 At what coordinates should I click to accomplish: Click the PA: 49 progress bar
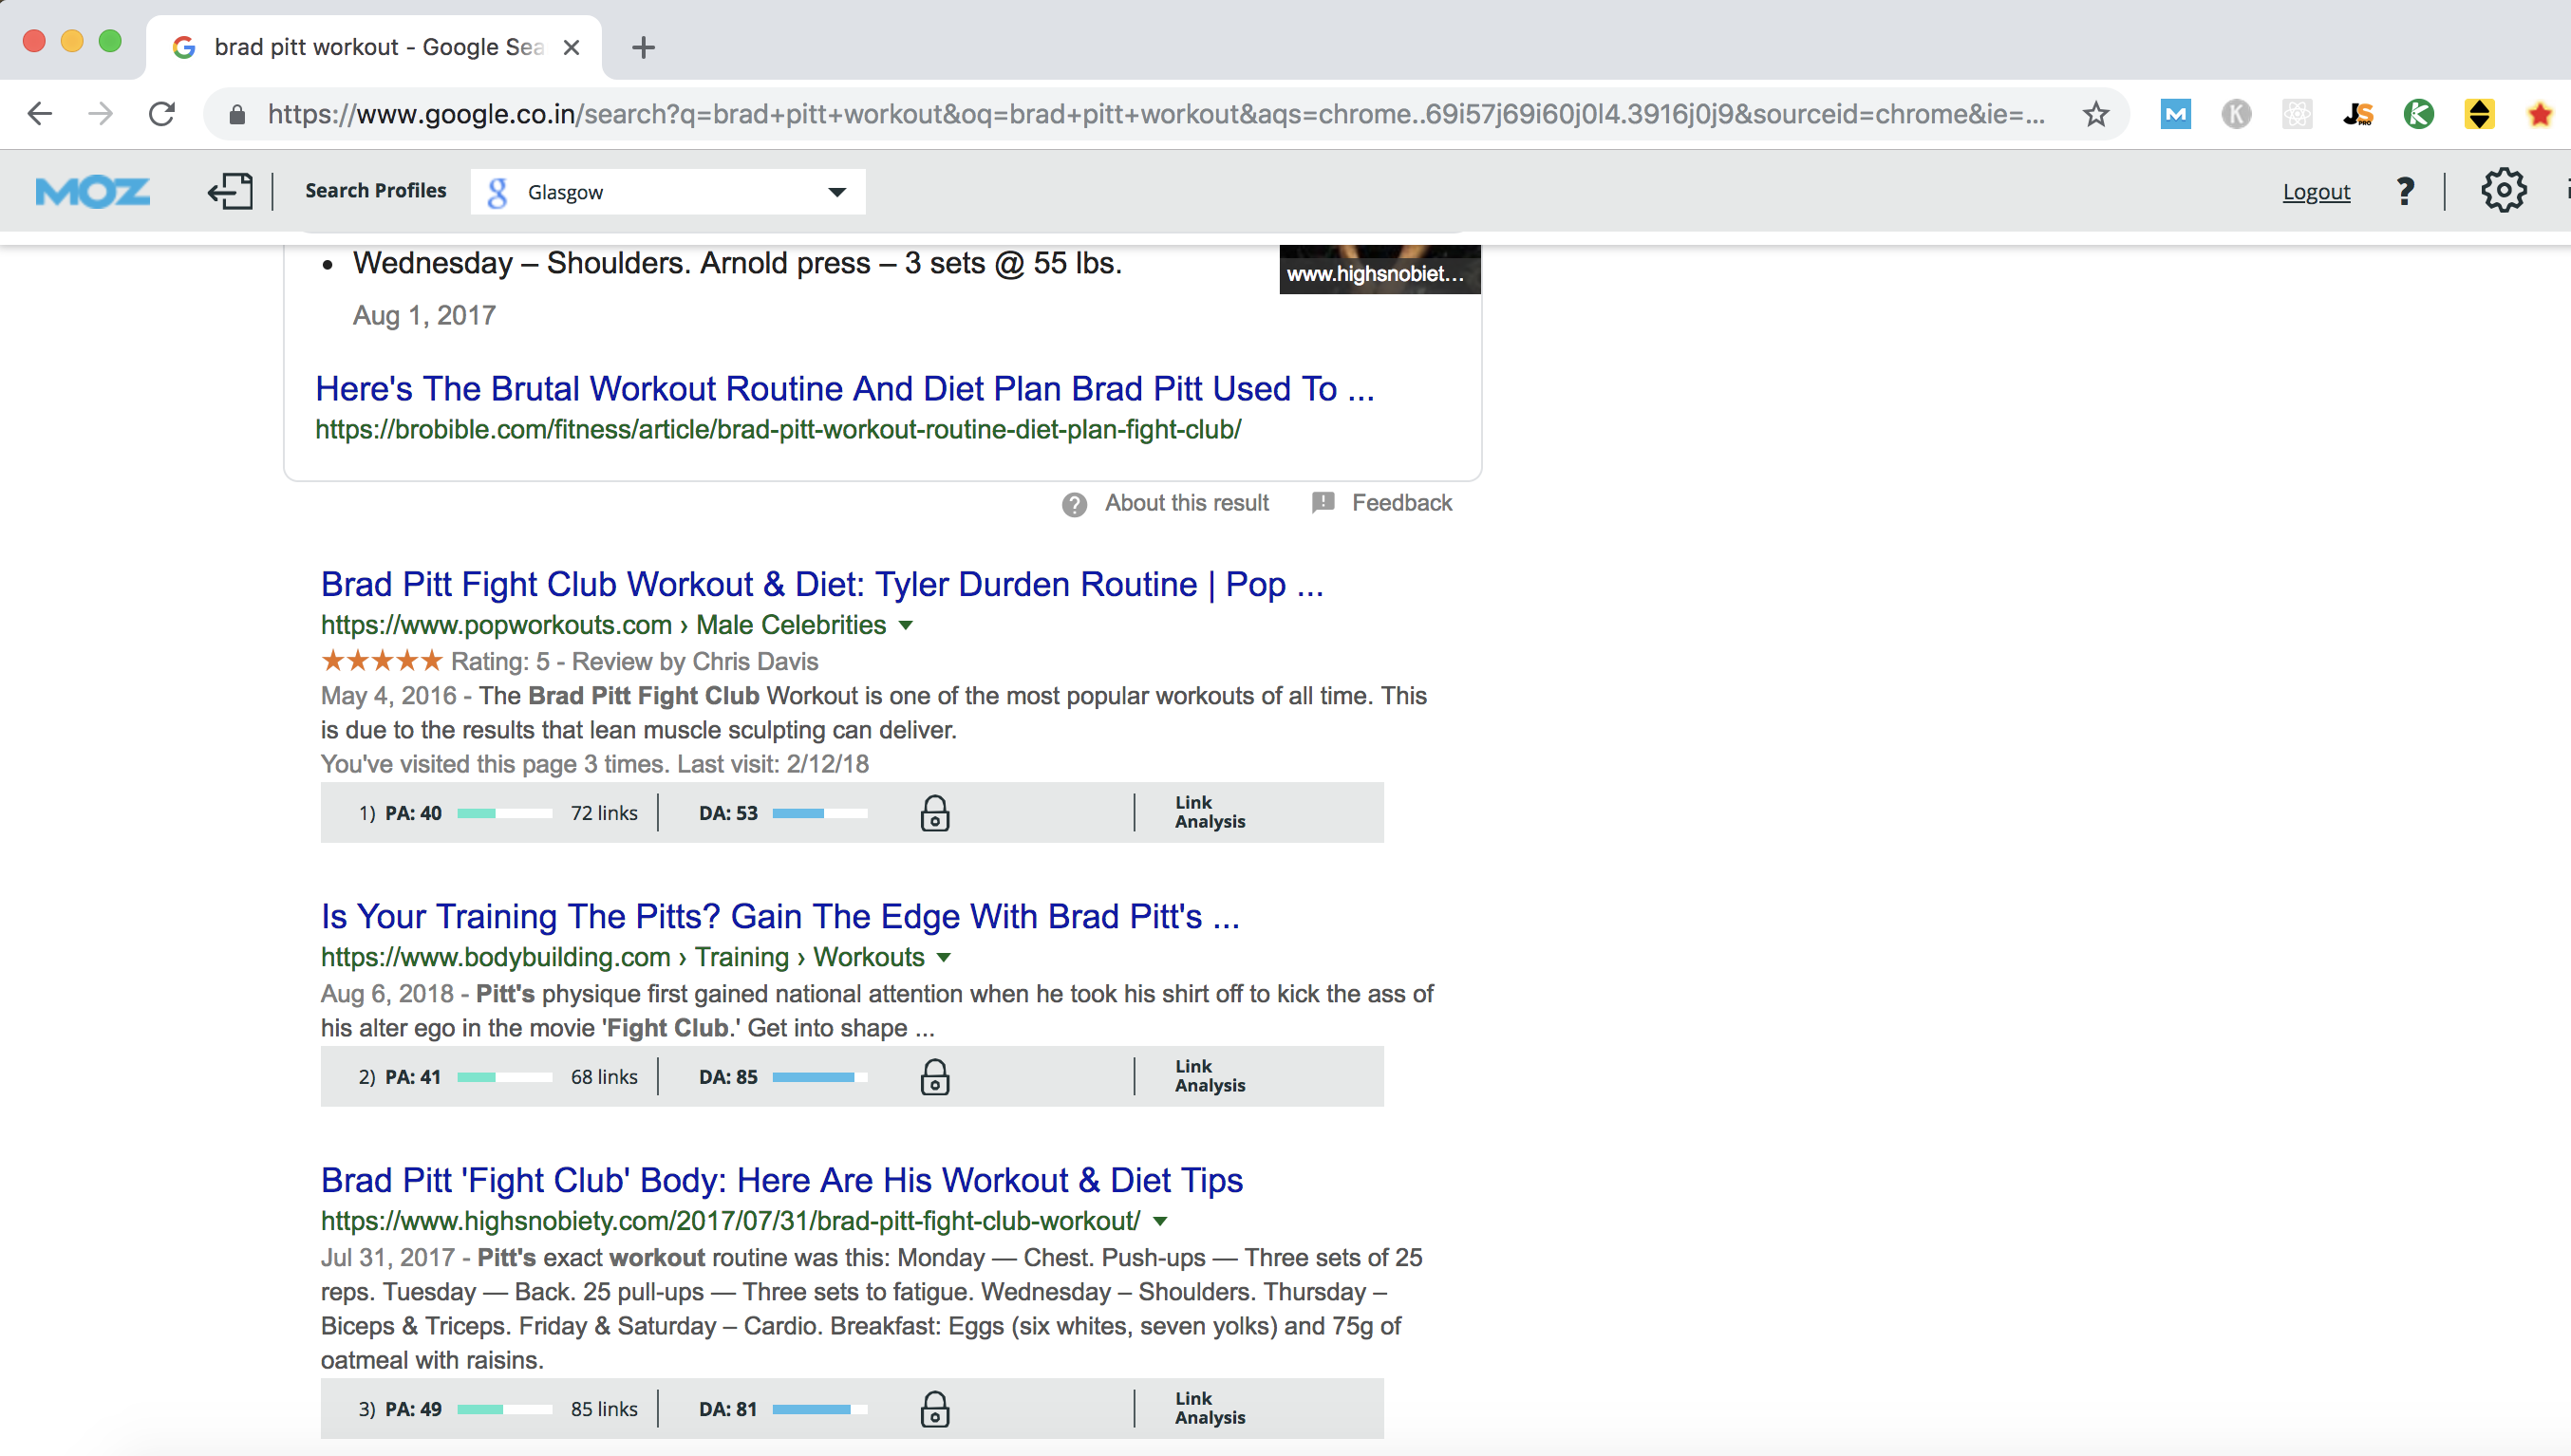505,1410
